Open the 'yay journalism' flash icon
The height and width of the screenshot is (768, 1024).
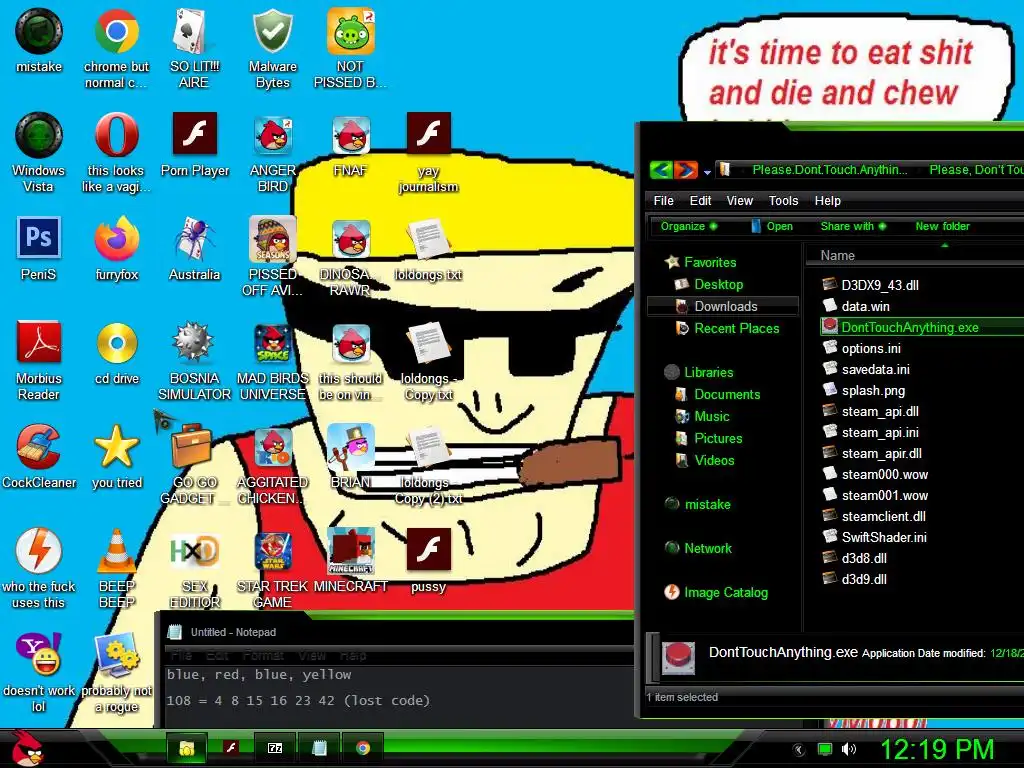click(428, 153)
